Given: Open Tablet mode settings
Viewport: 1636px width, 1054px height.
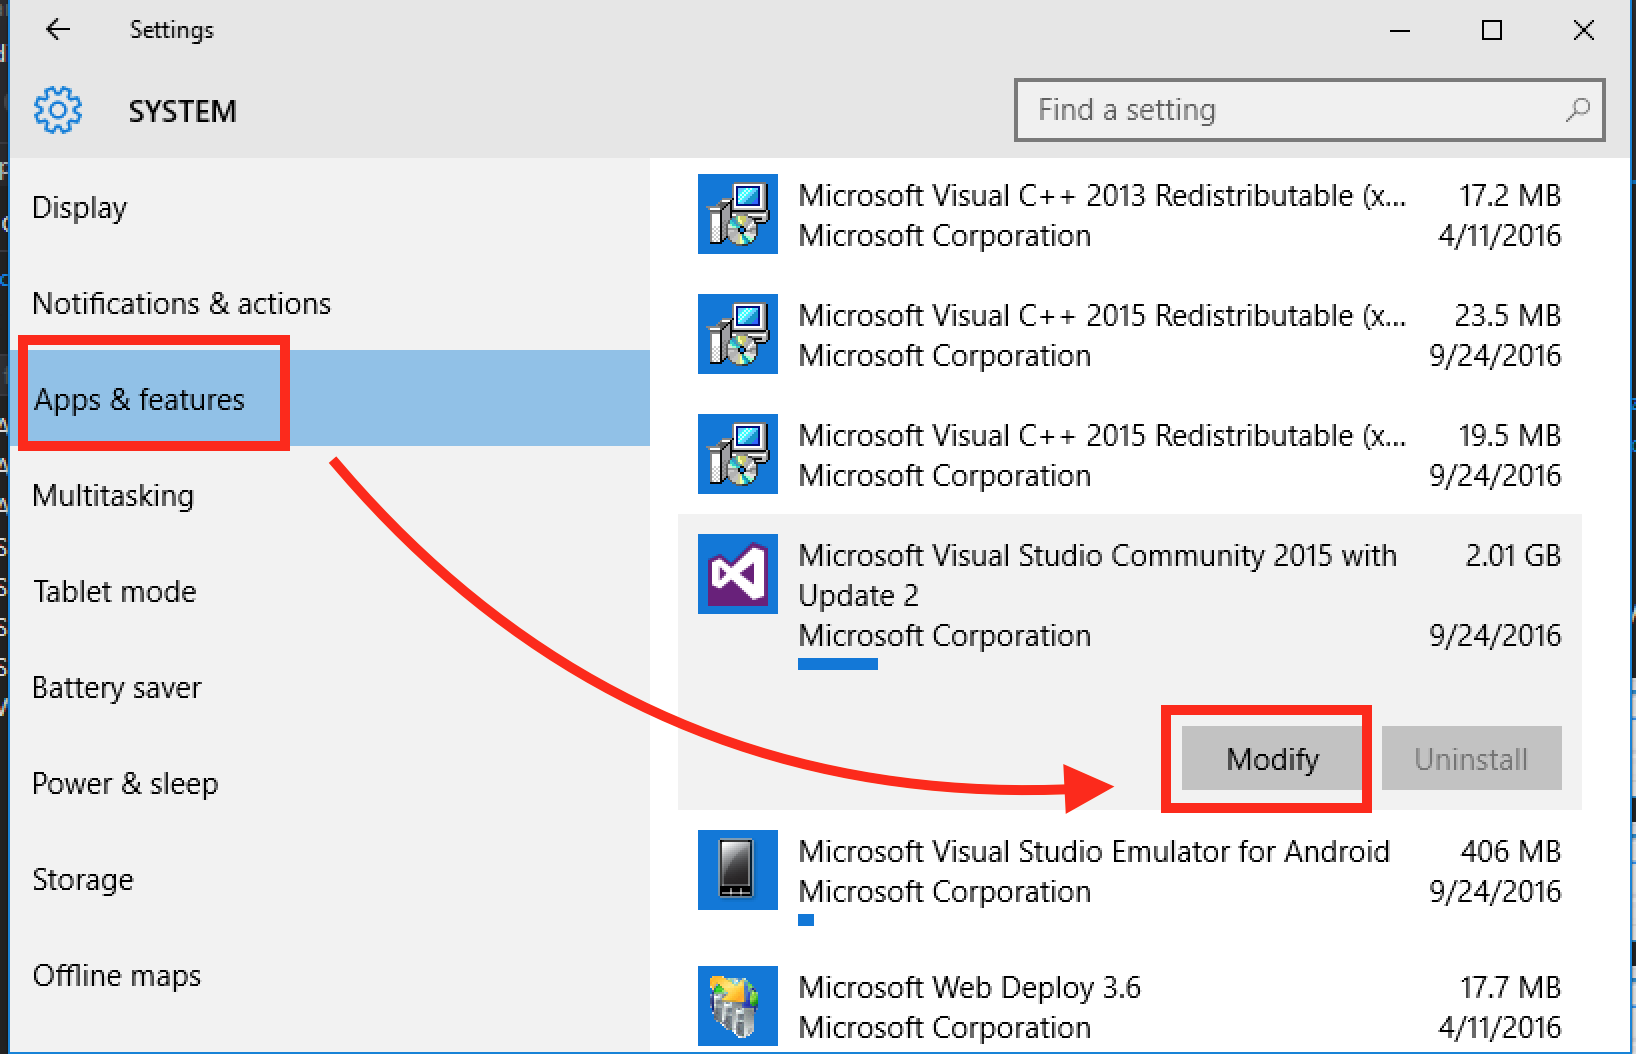Looking at the screenshot, I should pos(330,591).
